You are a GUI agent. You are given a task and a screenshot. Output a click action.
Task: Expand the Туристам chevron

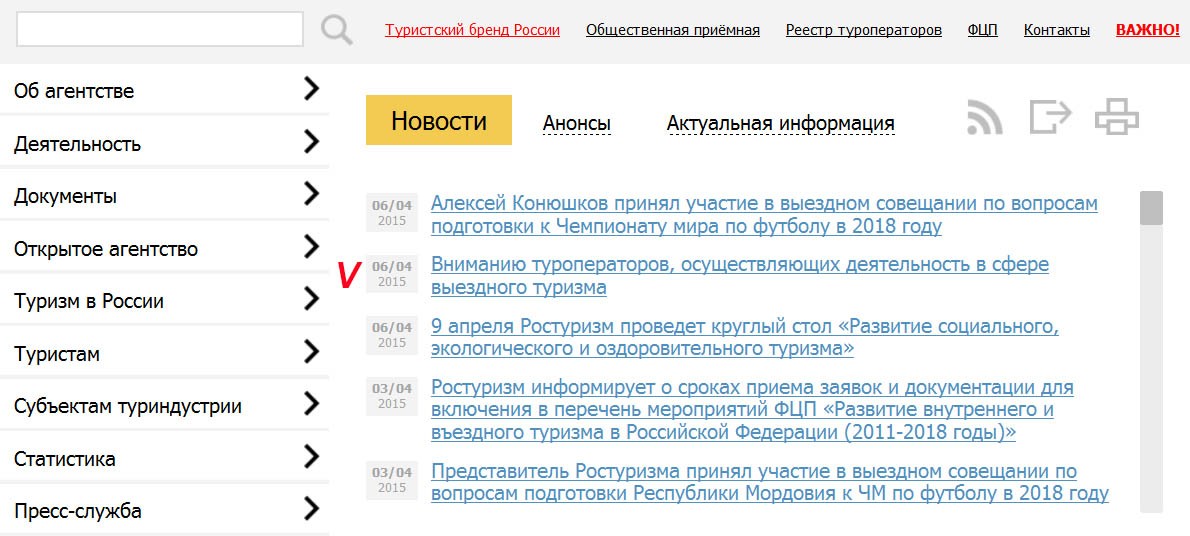[x=311, y=352]
